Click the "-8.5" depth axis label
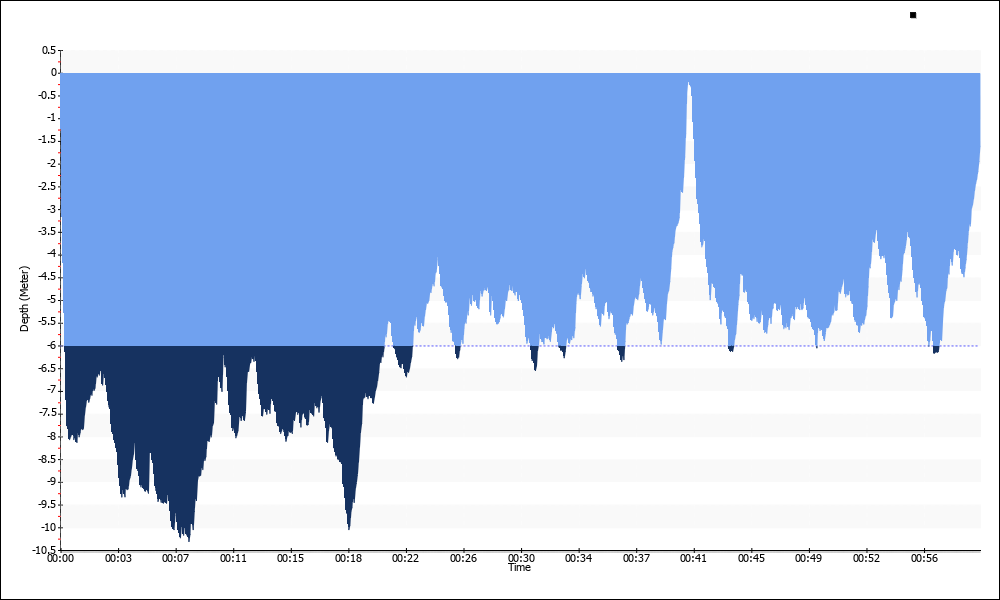The image size is (1000, 600). click(x=48, y=459)
